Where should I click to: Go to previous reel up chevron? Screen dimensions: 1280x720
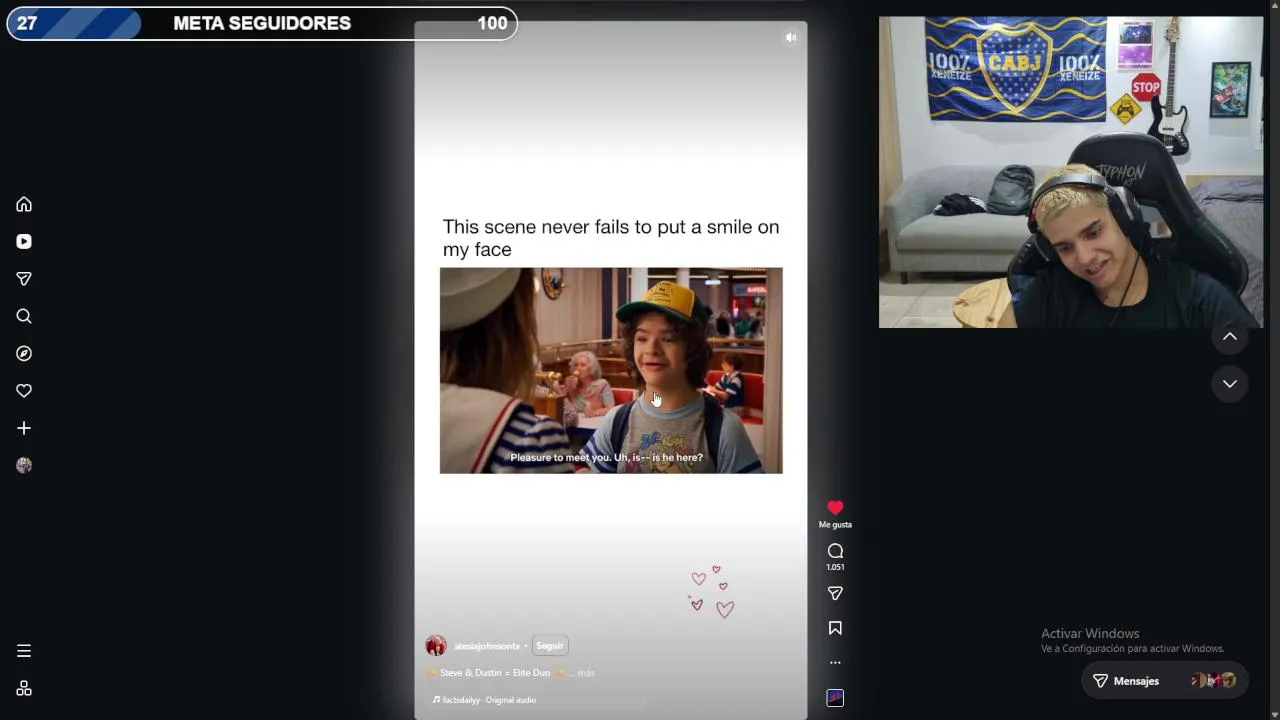pyautogui.click(x=1230, y=337)
